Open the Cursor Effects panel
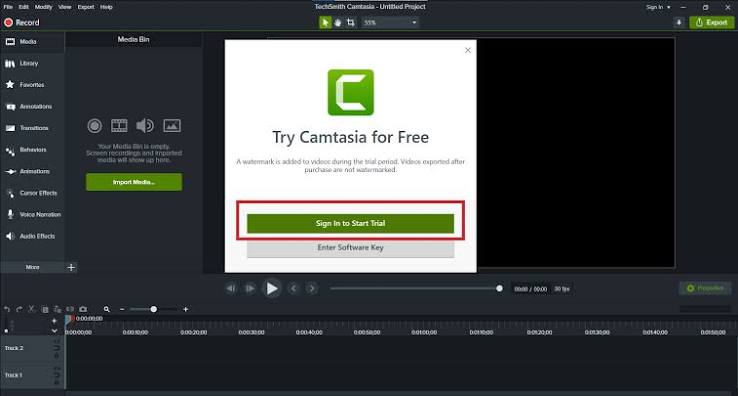This screenshot has height=396, width=738. [x=32, y=193]
